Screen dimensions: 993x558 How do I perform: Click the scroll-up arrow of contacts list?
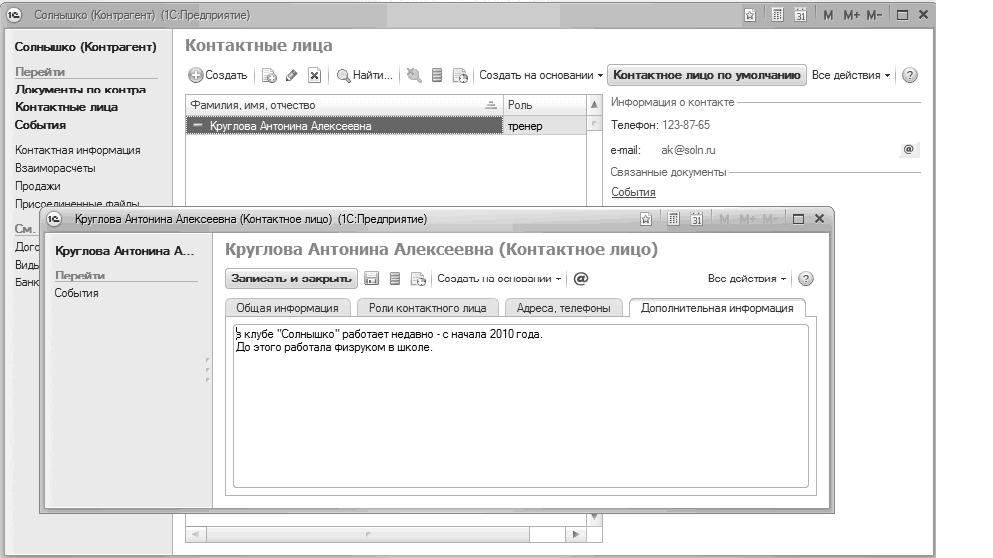click(594, 104)
